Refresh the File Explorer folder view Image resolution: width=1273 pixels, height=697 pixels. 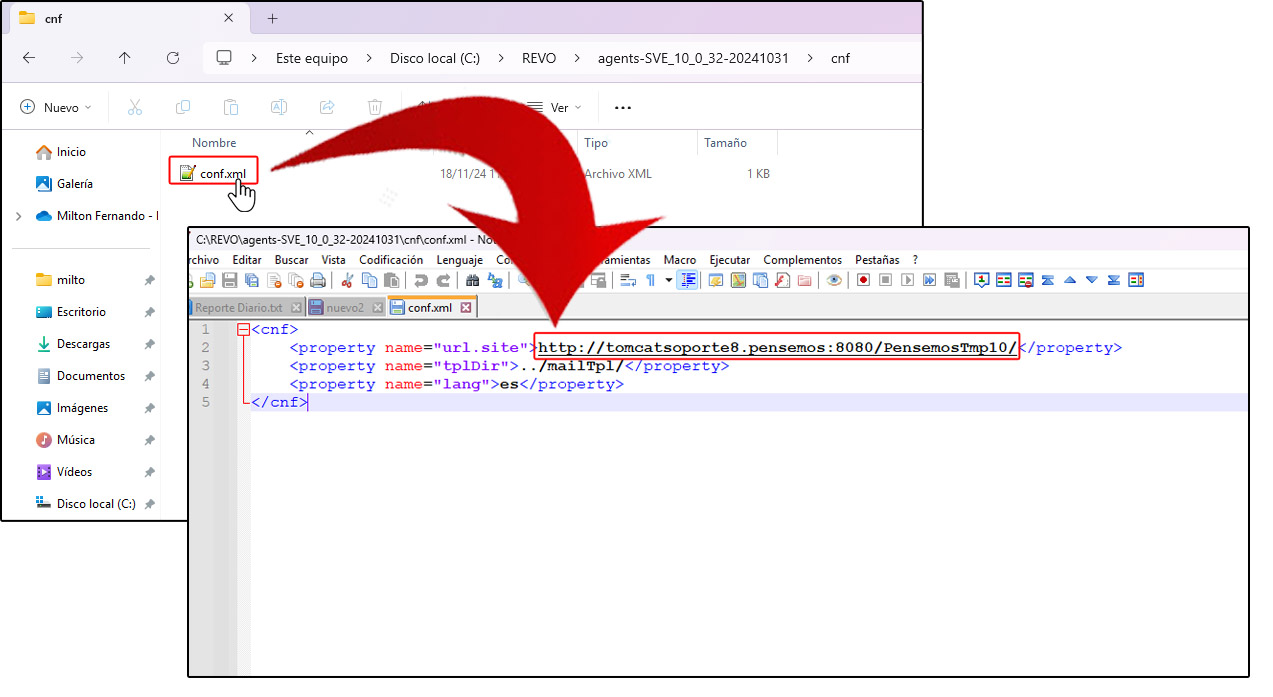(173, 58)
